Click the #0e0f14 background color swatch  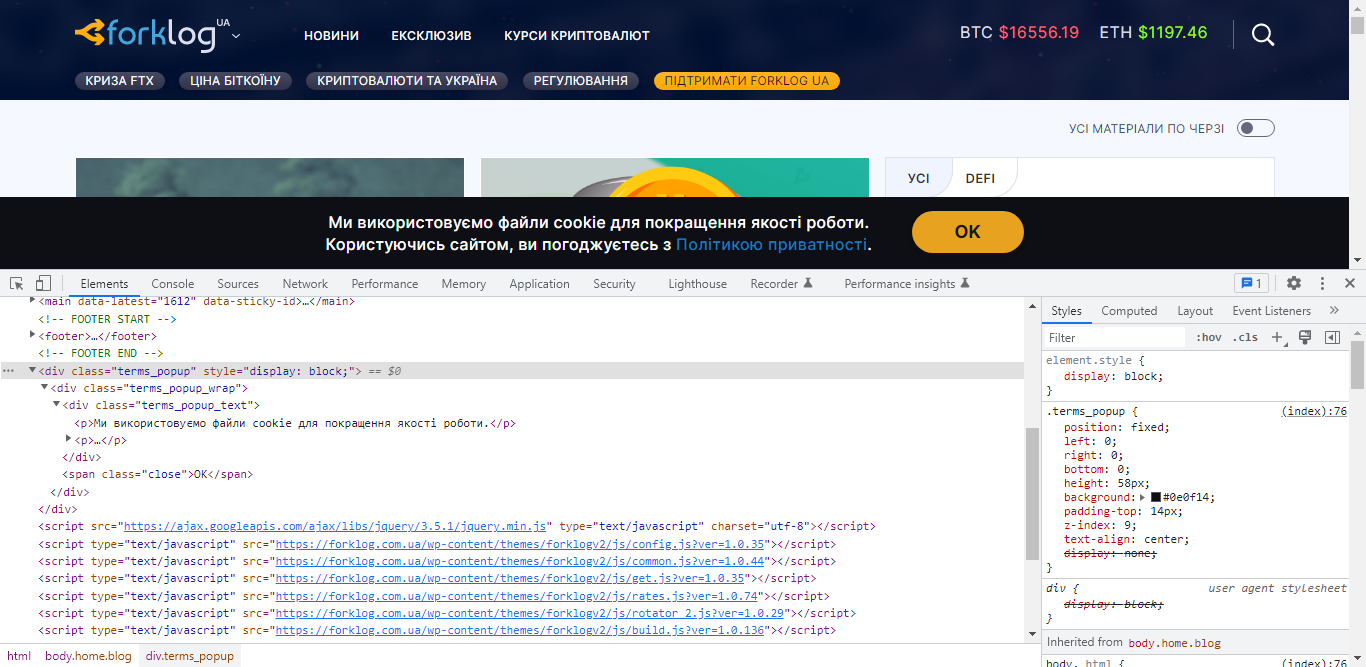click(x=1156, y=497)
